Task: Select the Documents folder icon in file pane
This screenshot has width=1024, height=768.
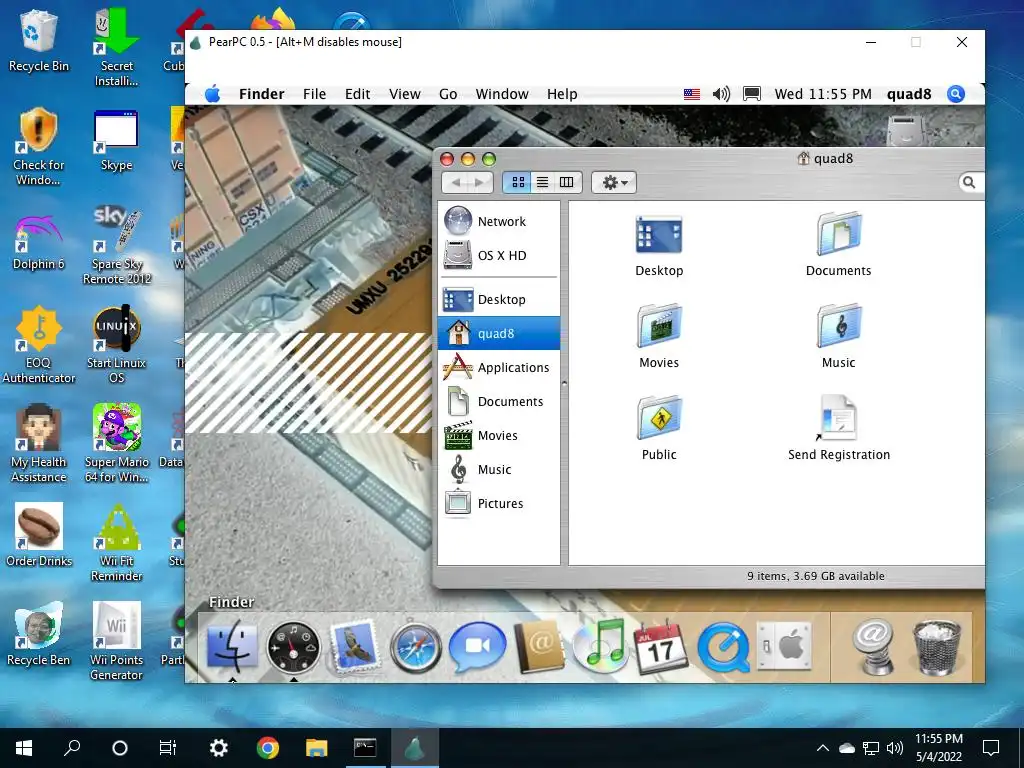Action: 839,234
